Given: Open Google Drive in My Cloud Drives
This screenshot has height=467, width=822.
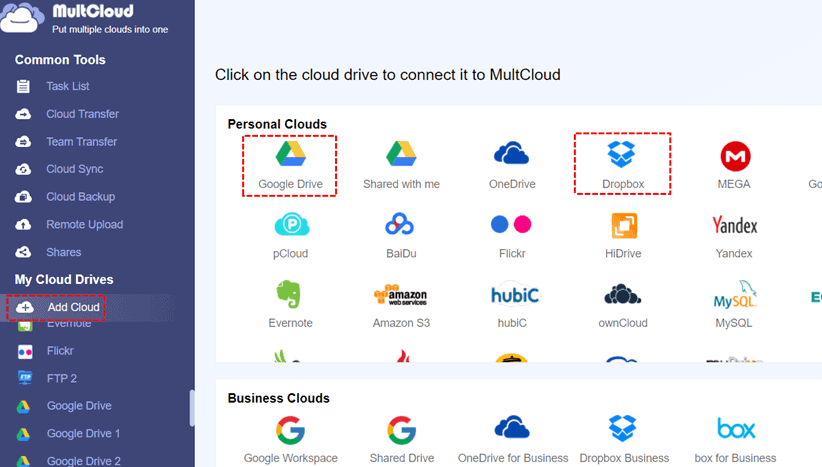Looking at the screenshot, I should [x=79, y=406].
